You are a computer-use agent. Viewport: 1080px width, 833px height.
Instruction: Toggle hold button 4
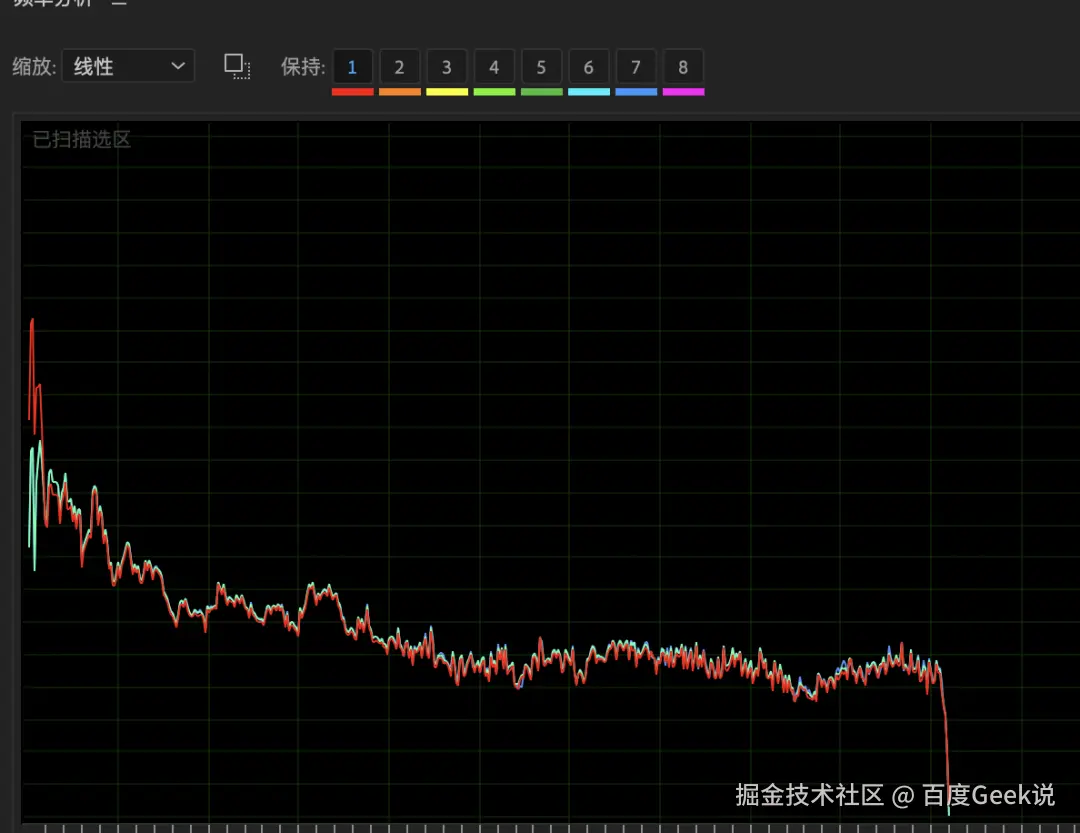pos(495,67)
